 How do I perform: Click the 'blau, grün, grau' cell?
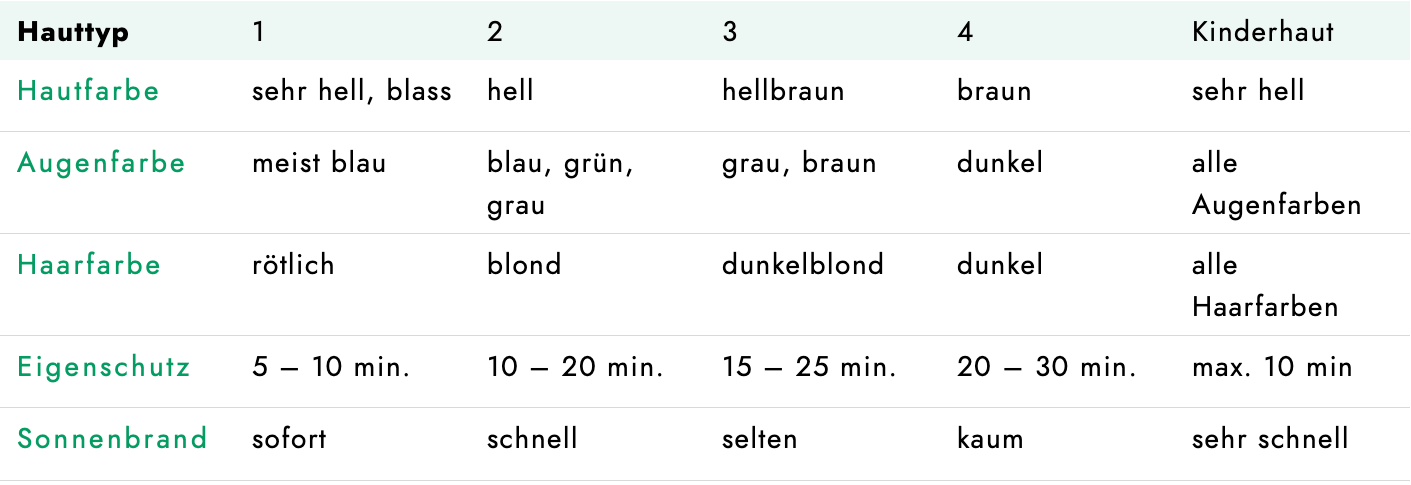click(560, 184)
